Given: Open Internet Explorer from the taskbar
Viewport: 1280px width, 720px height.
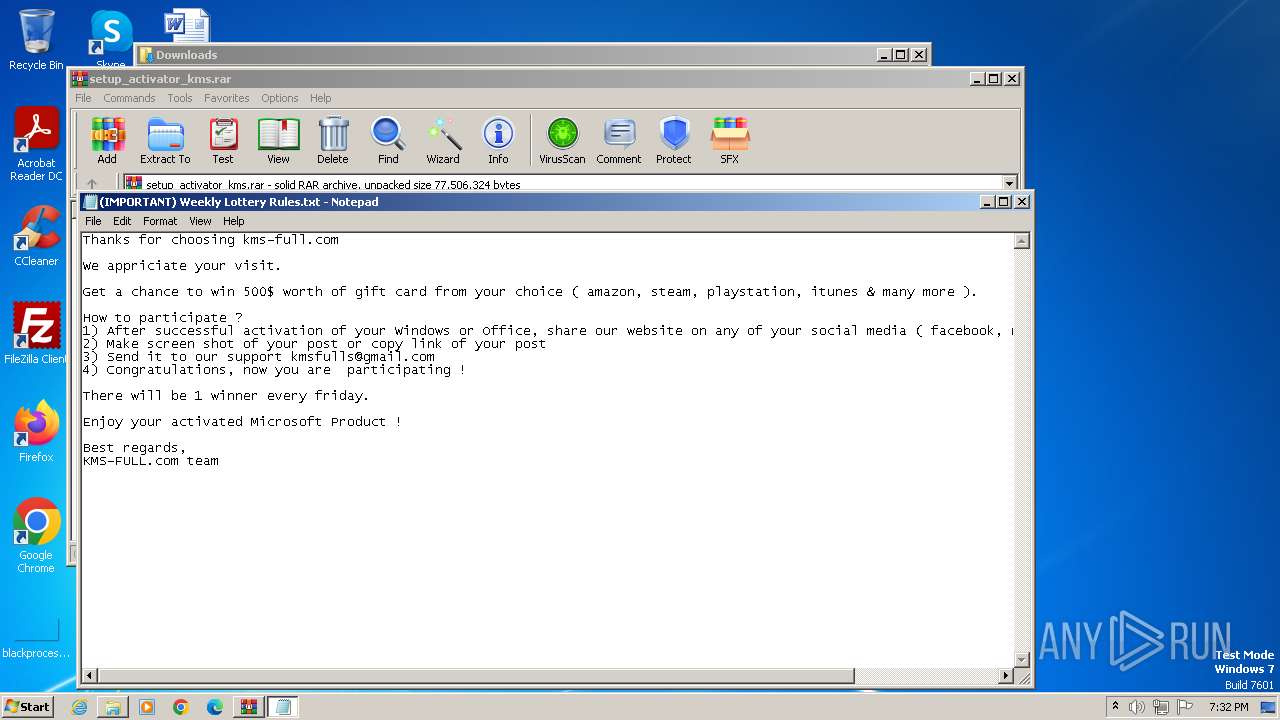Looking at the screenshot, I should [79, 707].
